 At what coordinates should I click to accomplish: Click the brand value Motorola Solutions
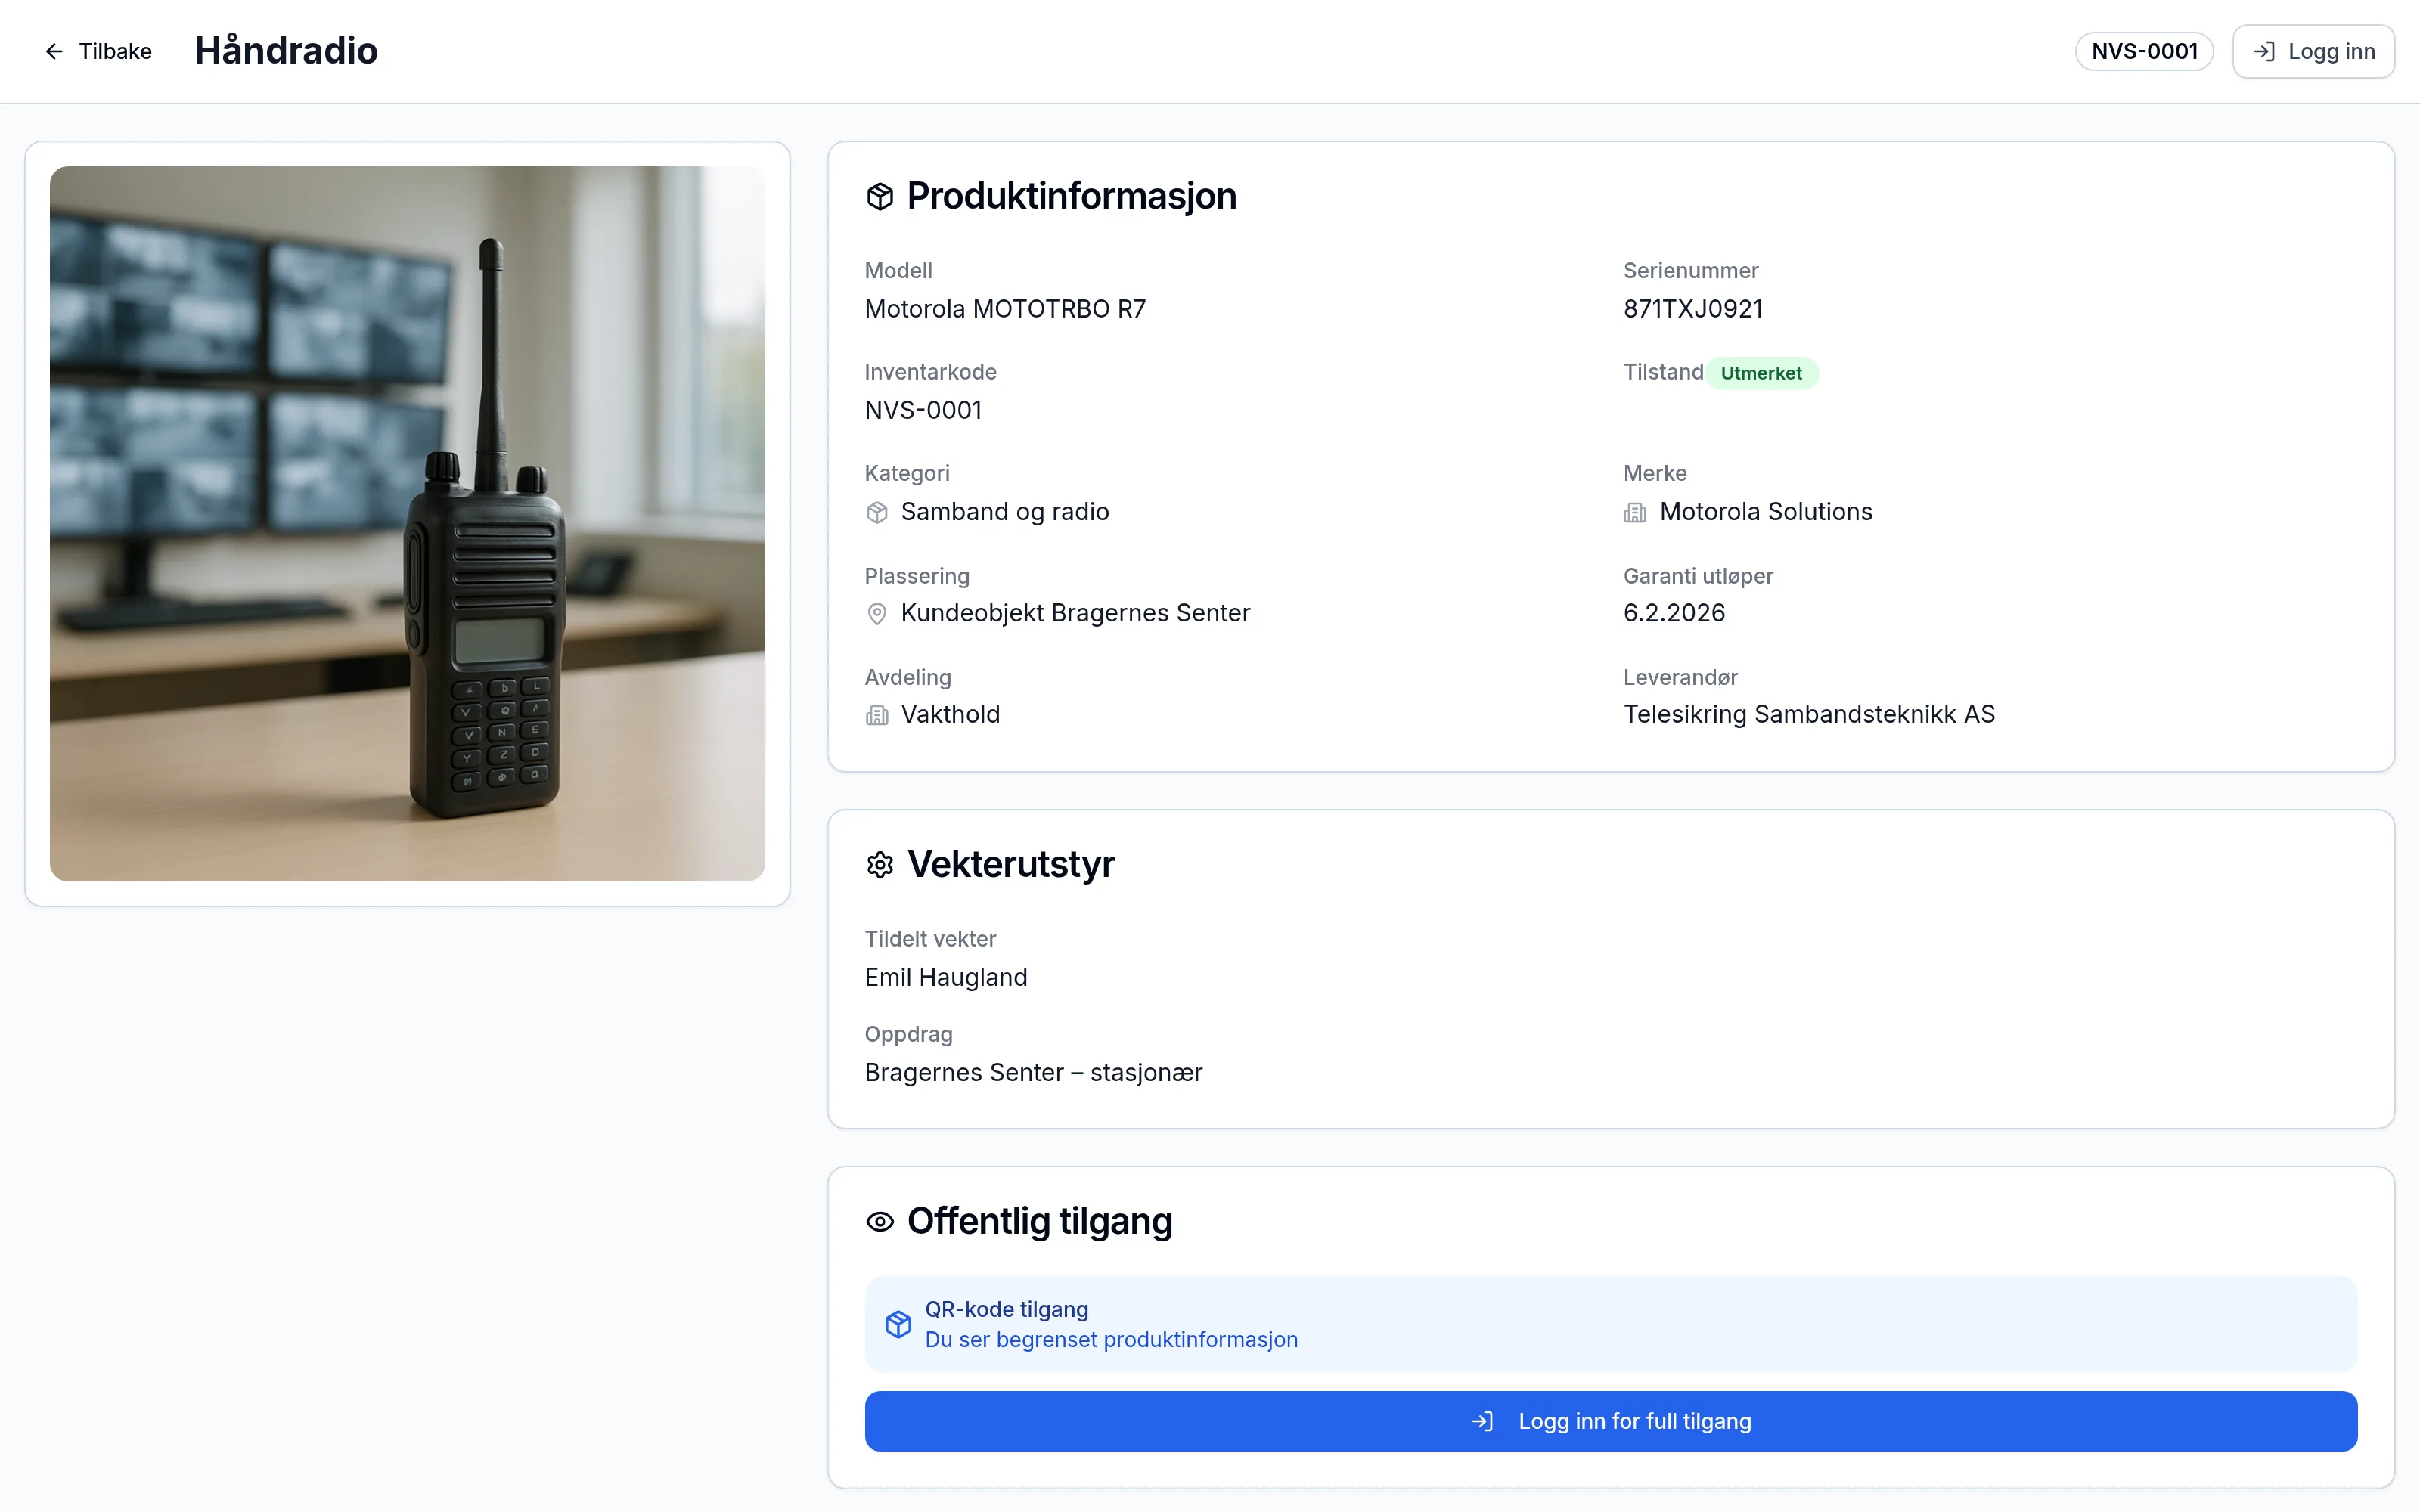[1766, 512]
